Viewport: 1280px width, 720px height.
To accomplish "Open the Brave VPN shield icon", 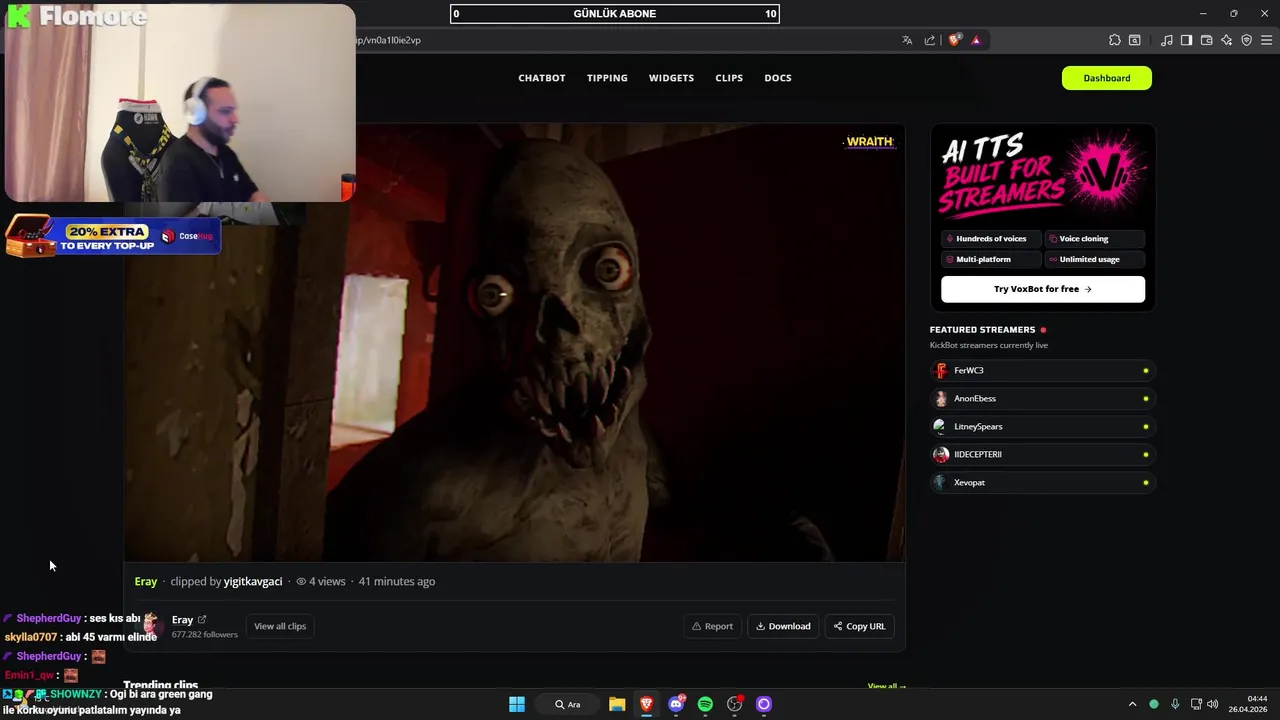I will tap(1246, 40).
